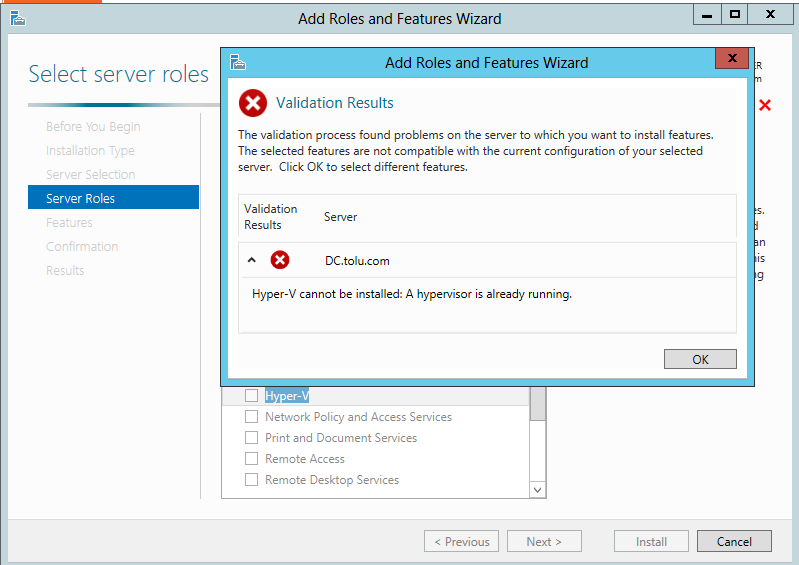Image resolution: width=799 pixels, height=565 pixels.
Task: Click the red error icon next to DC.tolu.com
Action: click(280, 260)
